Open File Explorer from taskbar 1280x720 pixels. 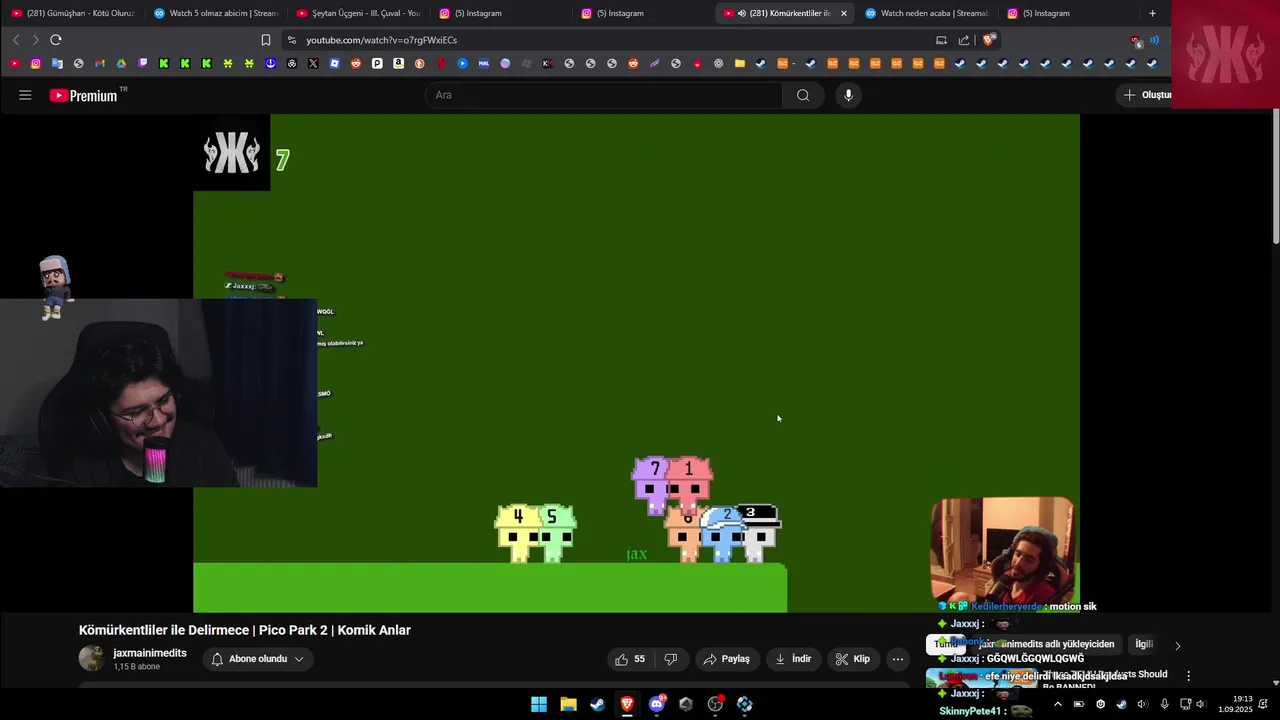pyautogui.click(x=568, y=704)
